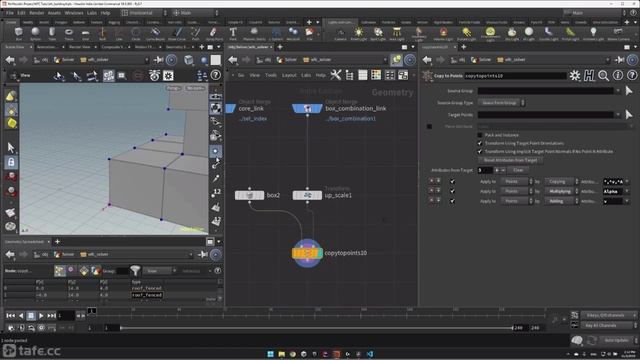Click the Source Group selection arrow button
Image resolution: width=640 pixels, height=360 pixels.
629,91
